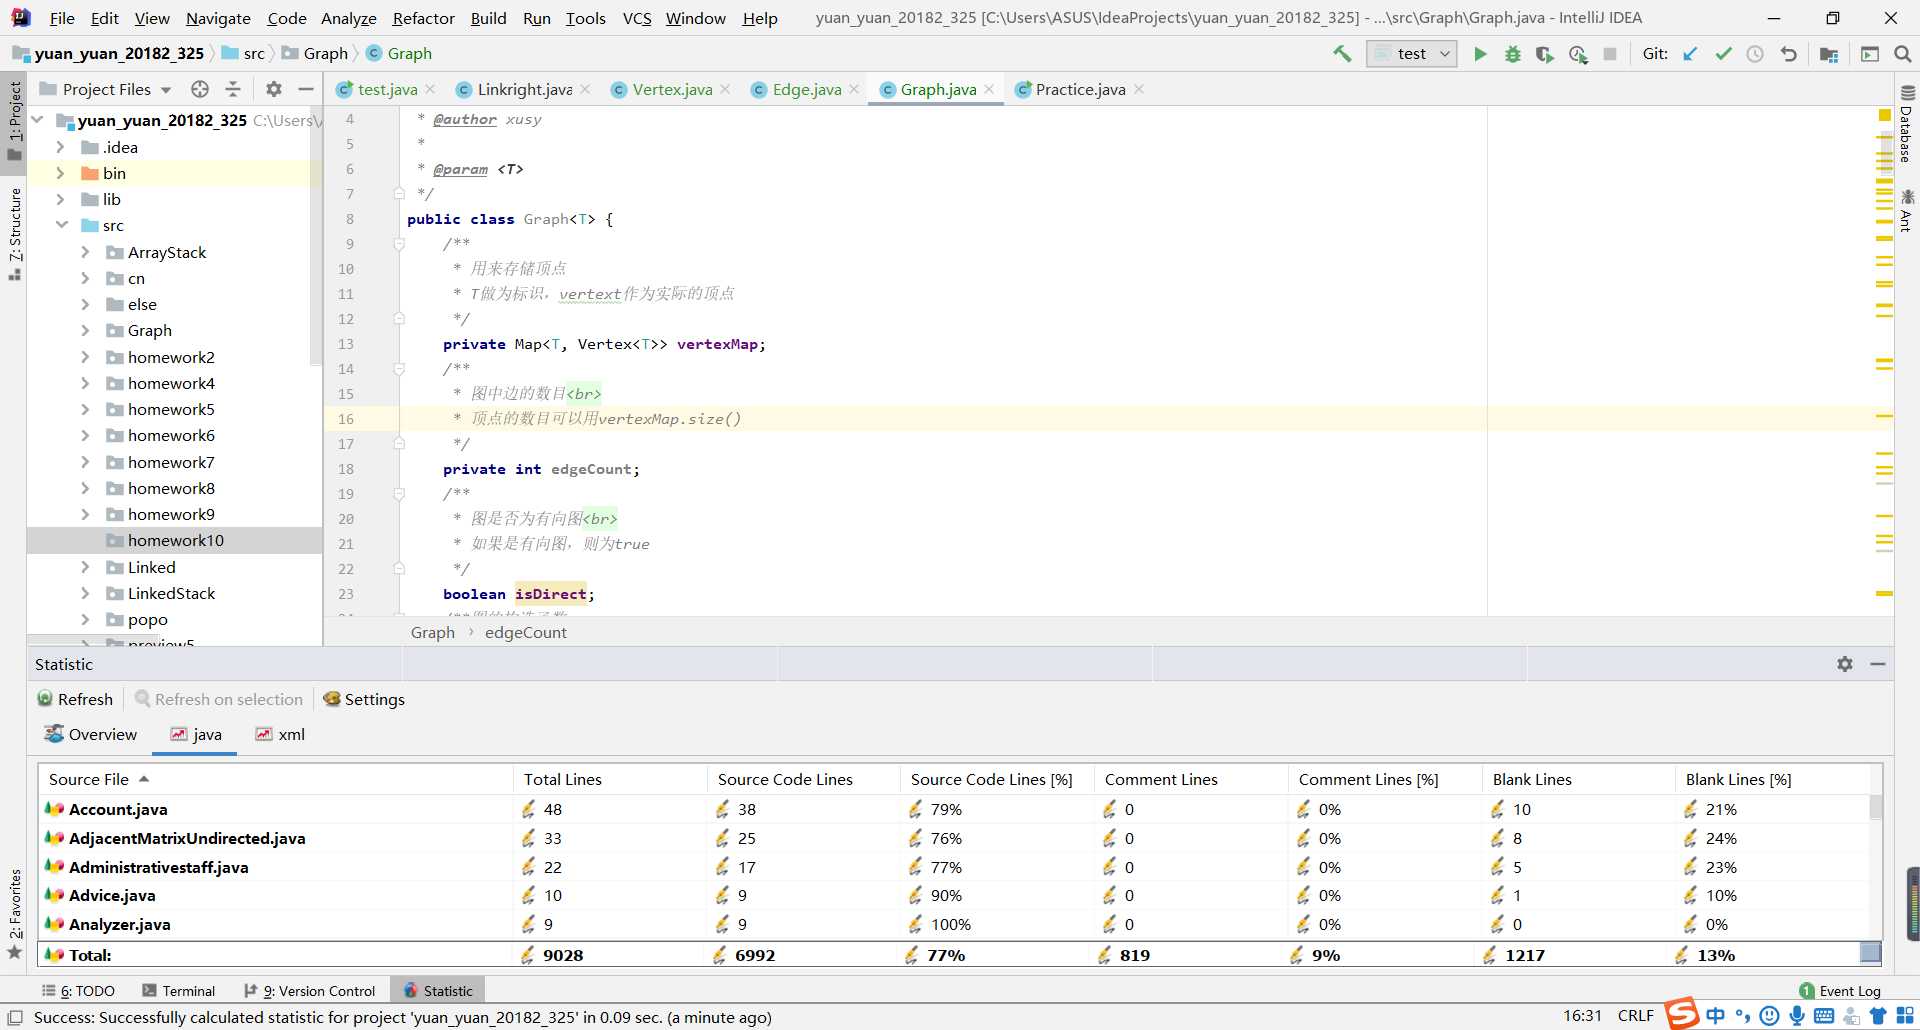
Task: Close the test.java tab
Action: (x=431, y=89)
